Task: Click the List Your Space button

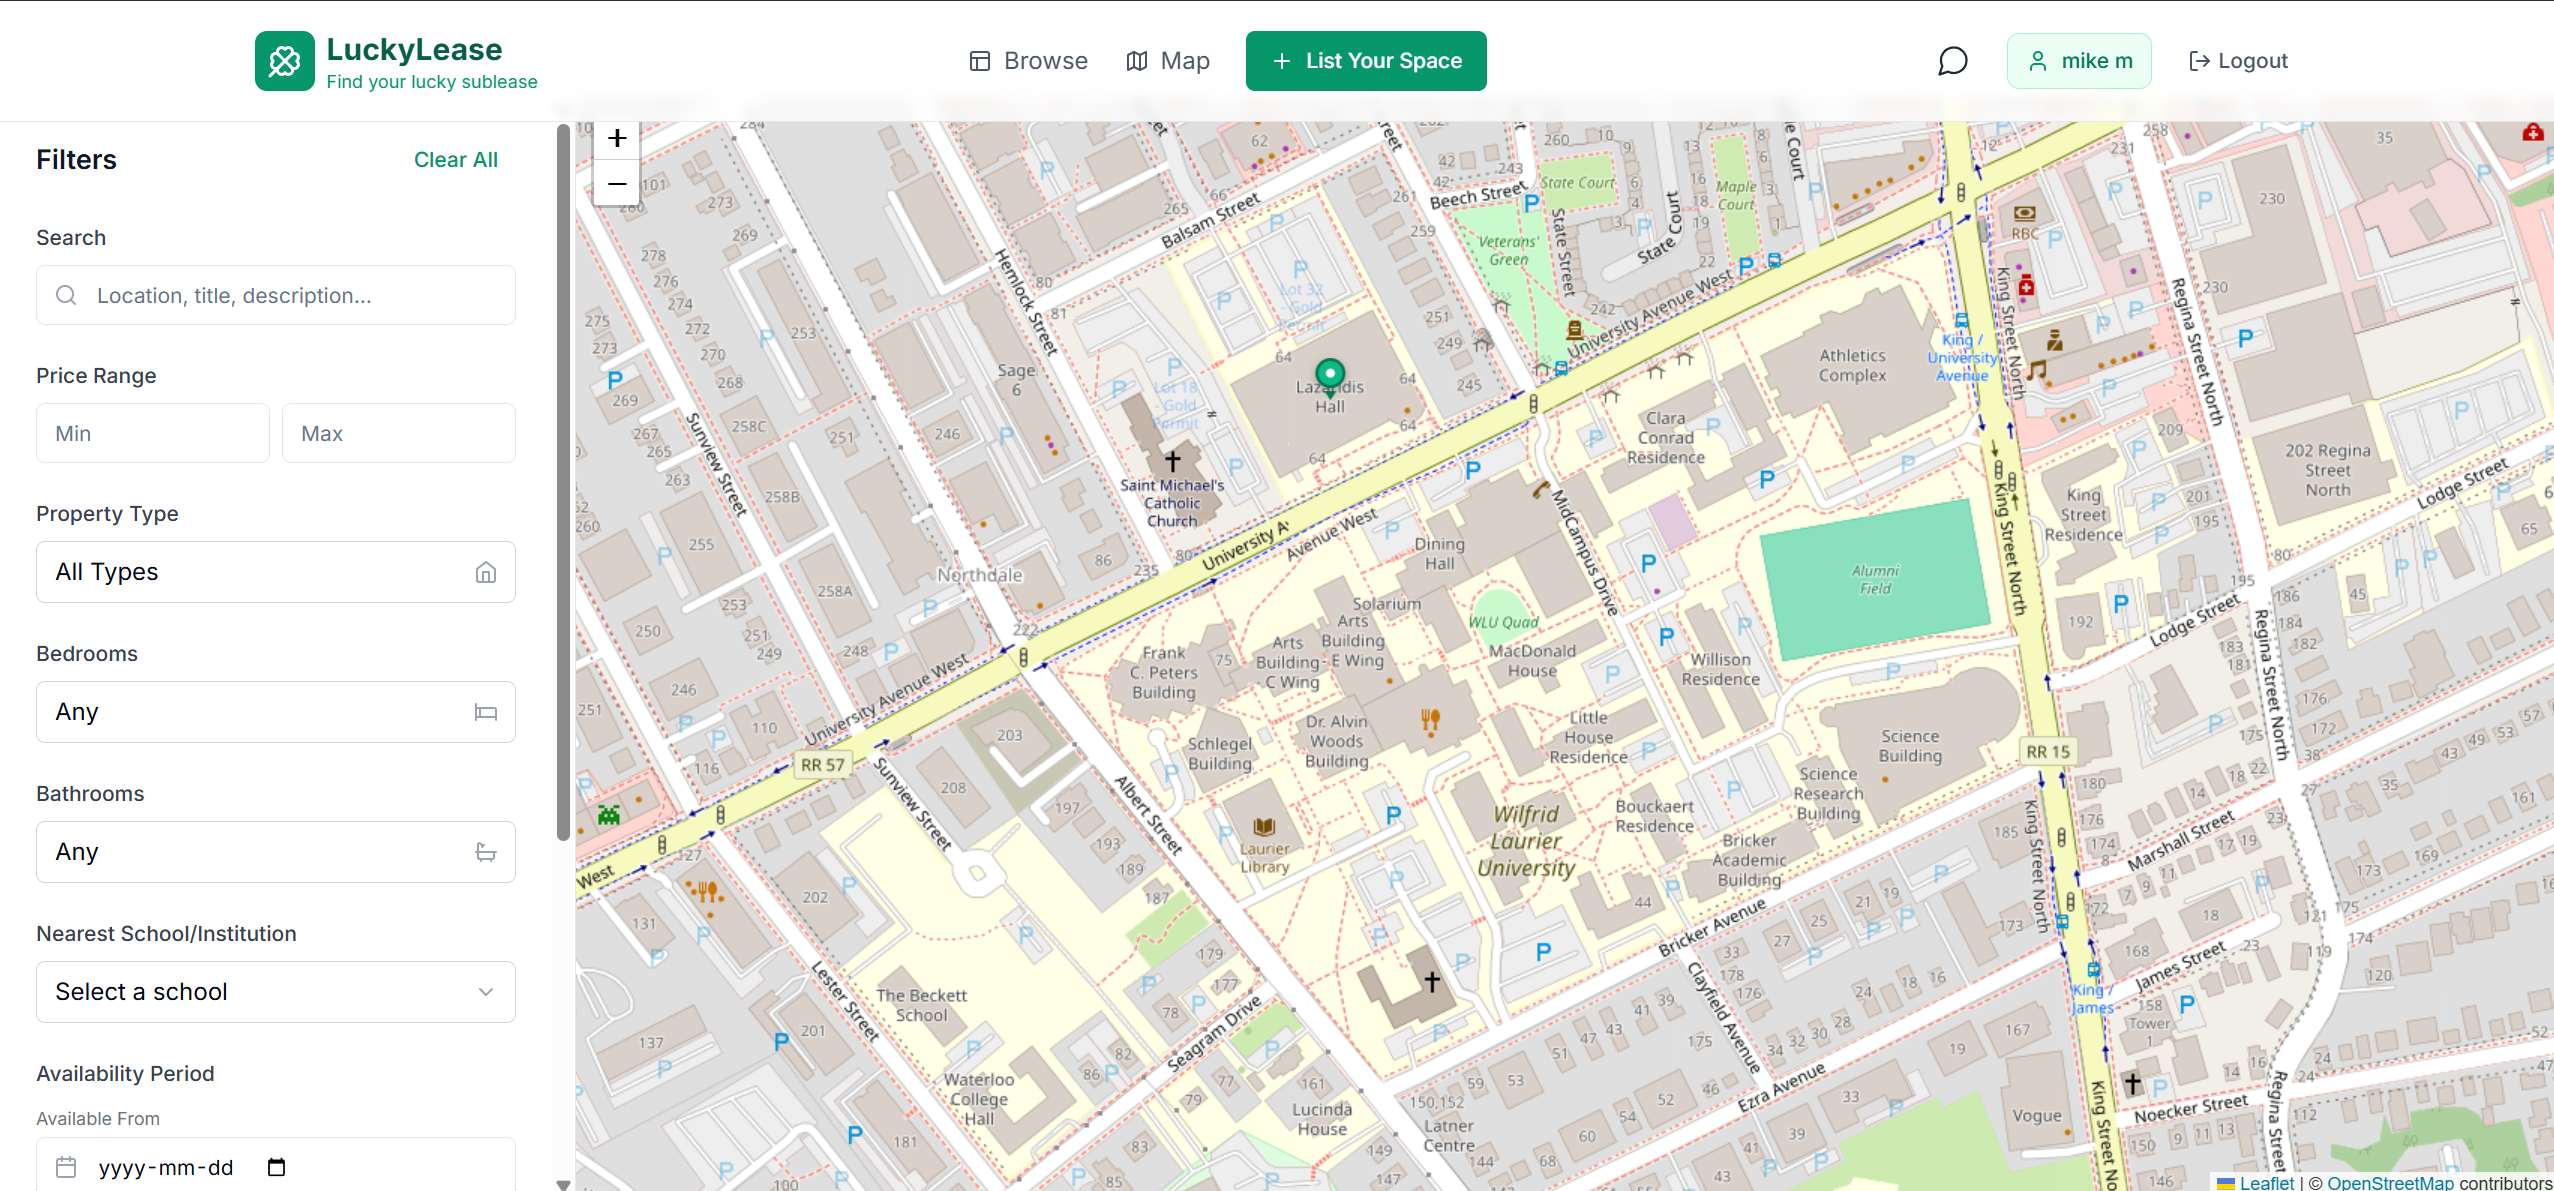Action: [1366, 61]
